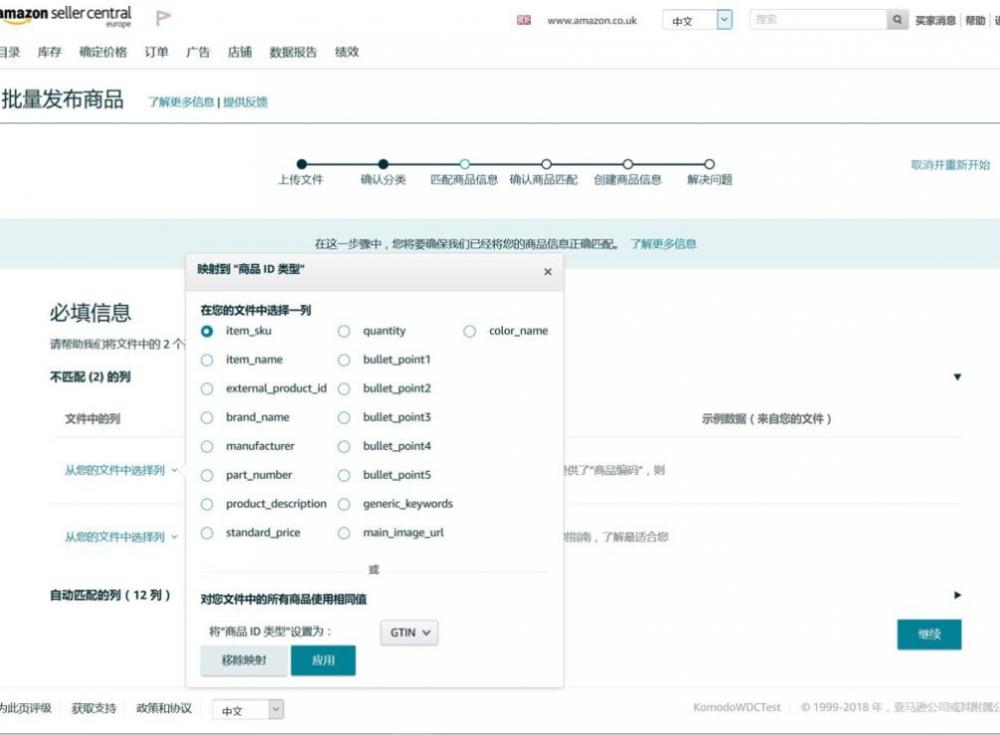Open second 从您的文件中选择列 dropdown

(x=121, y=537)
